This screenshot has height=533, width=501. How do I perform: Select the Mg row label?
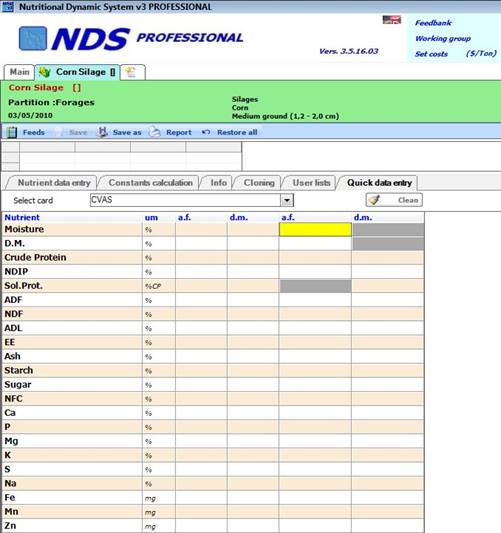[x=11, y=441]
